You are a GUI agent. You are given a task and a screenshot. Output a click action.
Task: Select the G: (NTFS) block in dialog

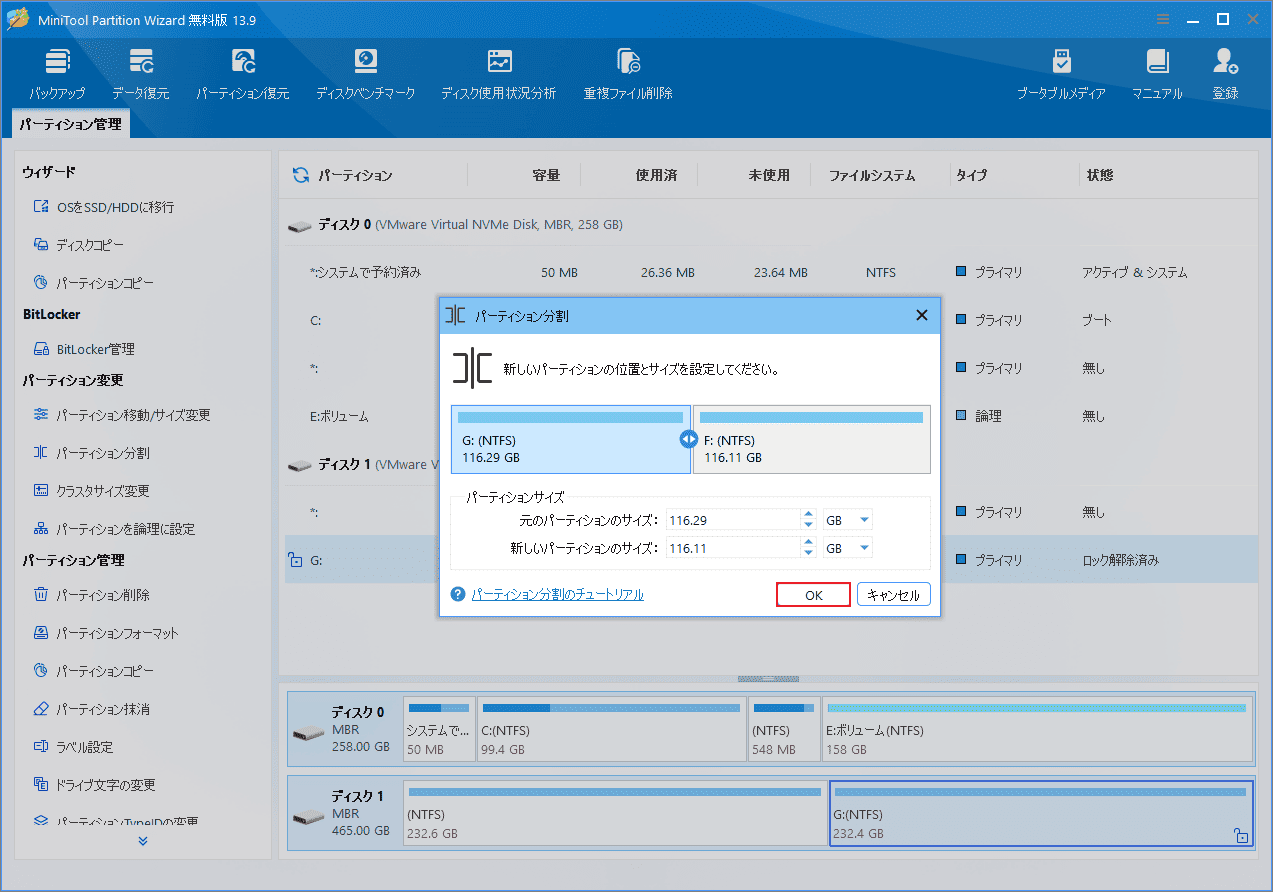570,439
